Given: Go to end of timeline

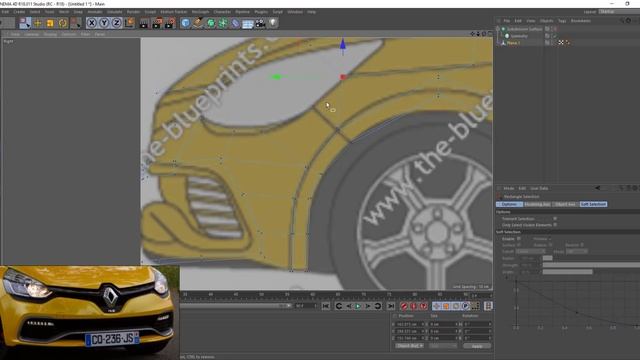Looking at the screenshot, I should [x=391, y=306].
